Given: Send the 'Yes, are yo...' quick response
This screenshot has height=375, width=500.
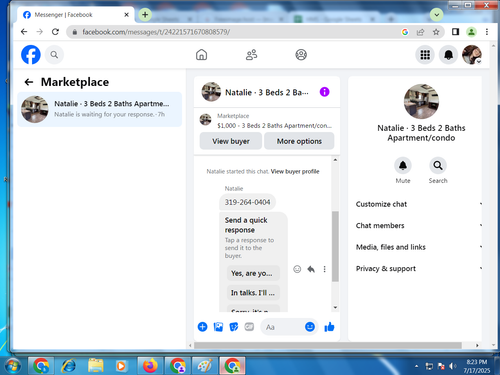Looking at the screenshot, I should pyautogui.click(x=253, y=273).
